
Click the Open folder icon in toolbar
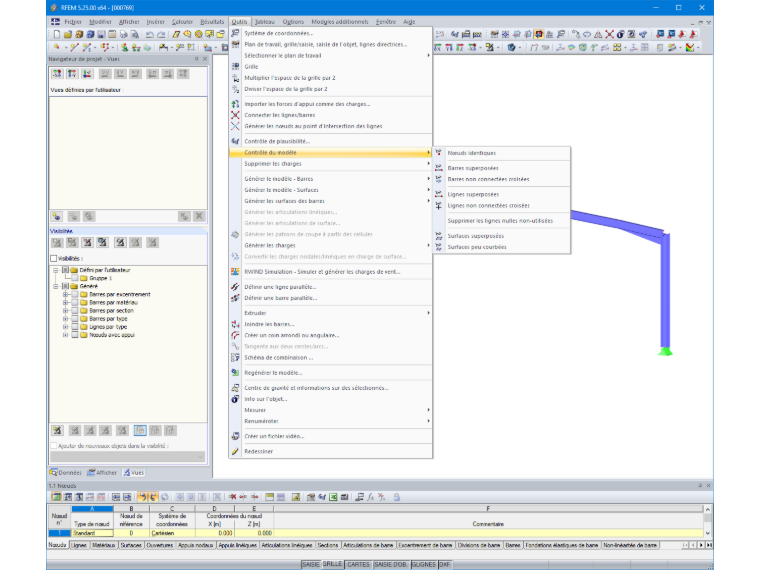(x=68, y=34)
